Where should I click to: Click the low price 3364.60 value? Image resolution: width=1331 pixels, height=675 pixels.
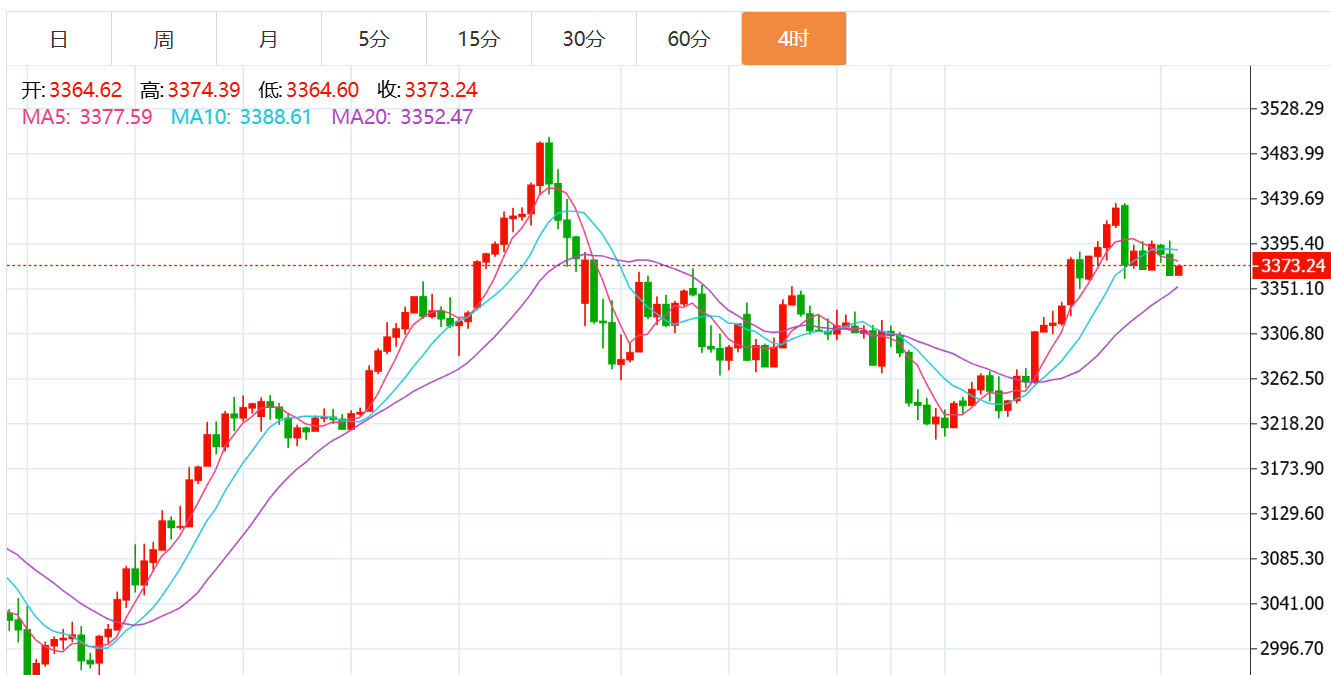pos(322,91)
